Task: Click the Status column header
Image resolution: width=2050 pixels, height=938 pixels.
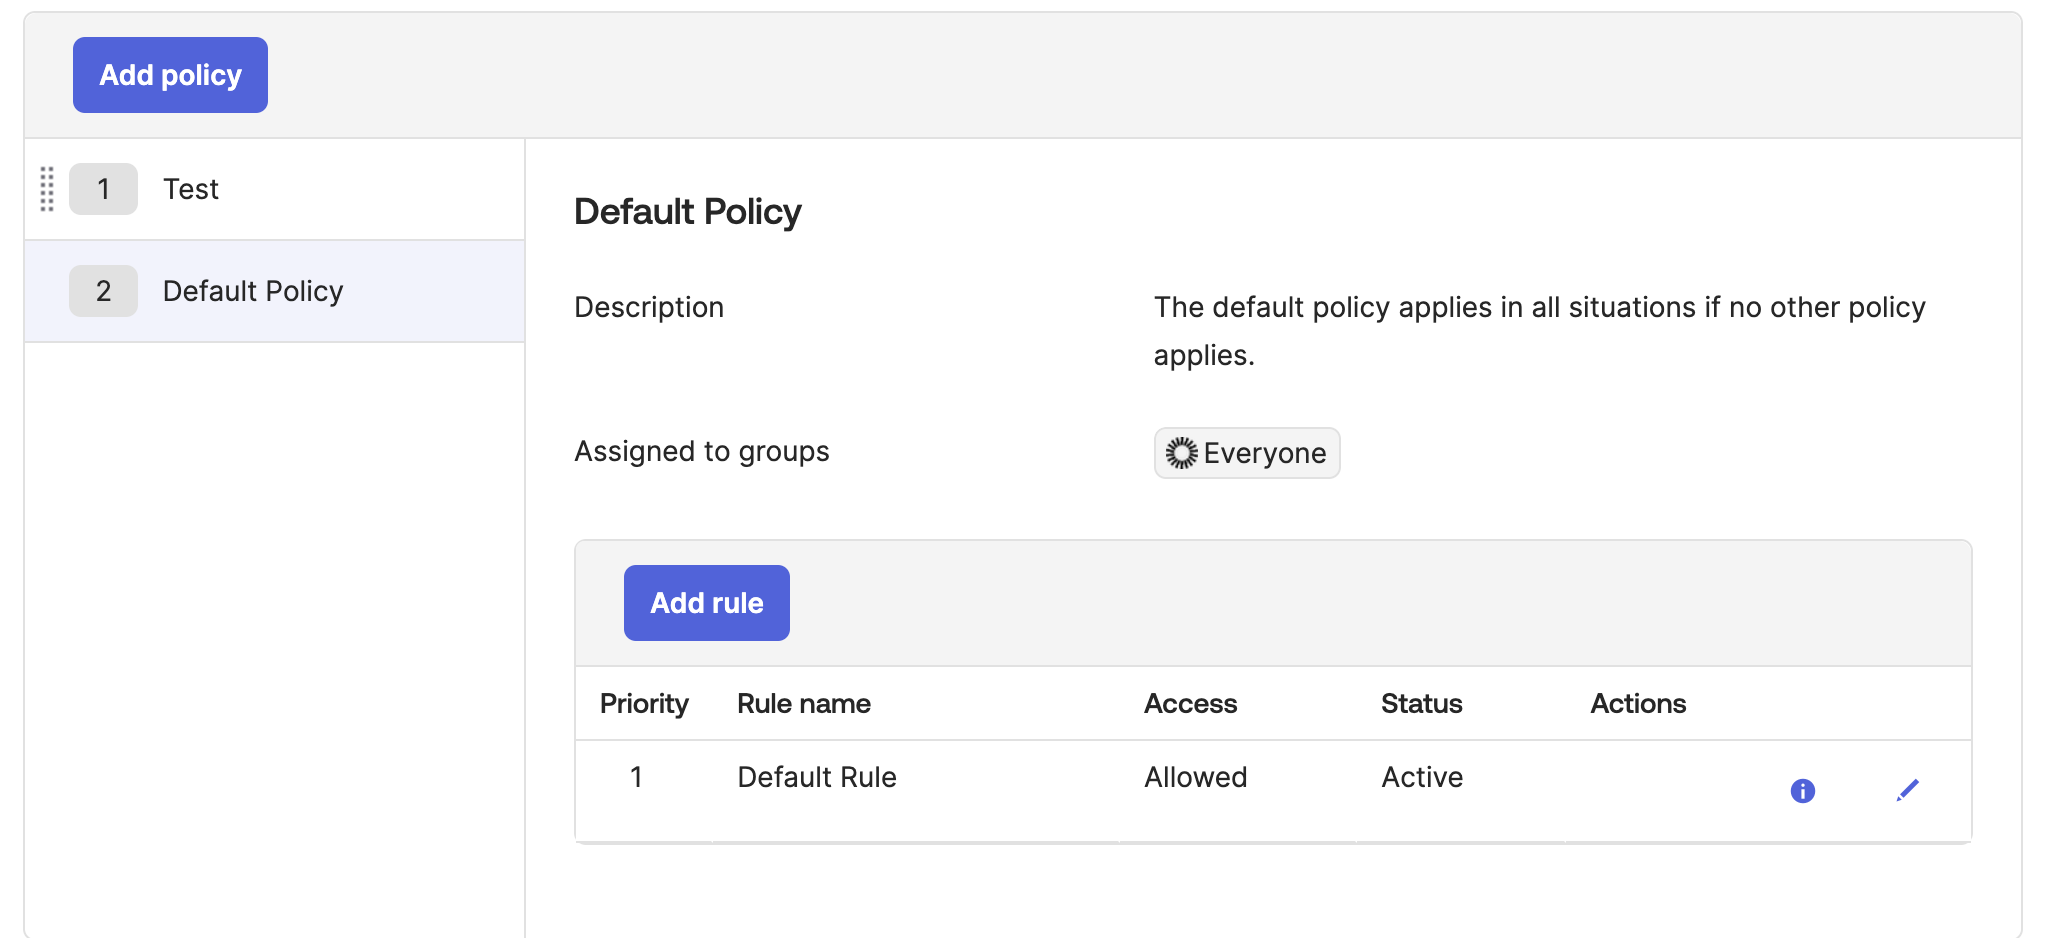Action: pos(1421,703)
